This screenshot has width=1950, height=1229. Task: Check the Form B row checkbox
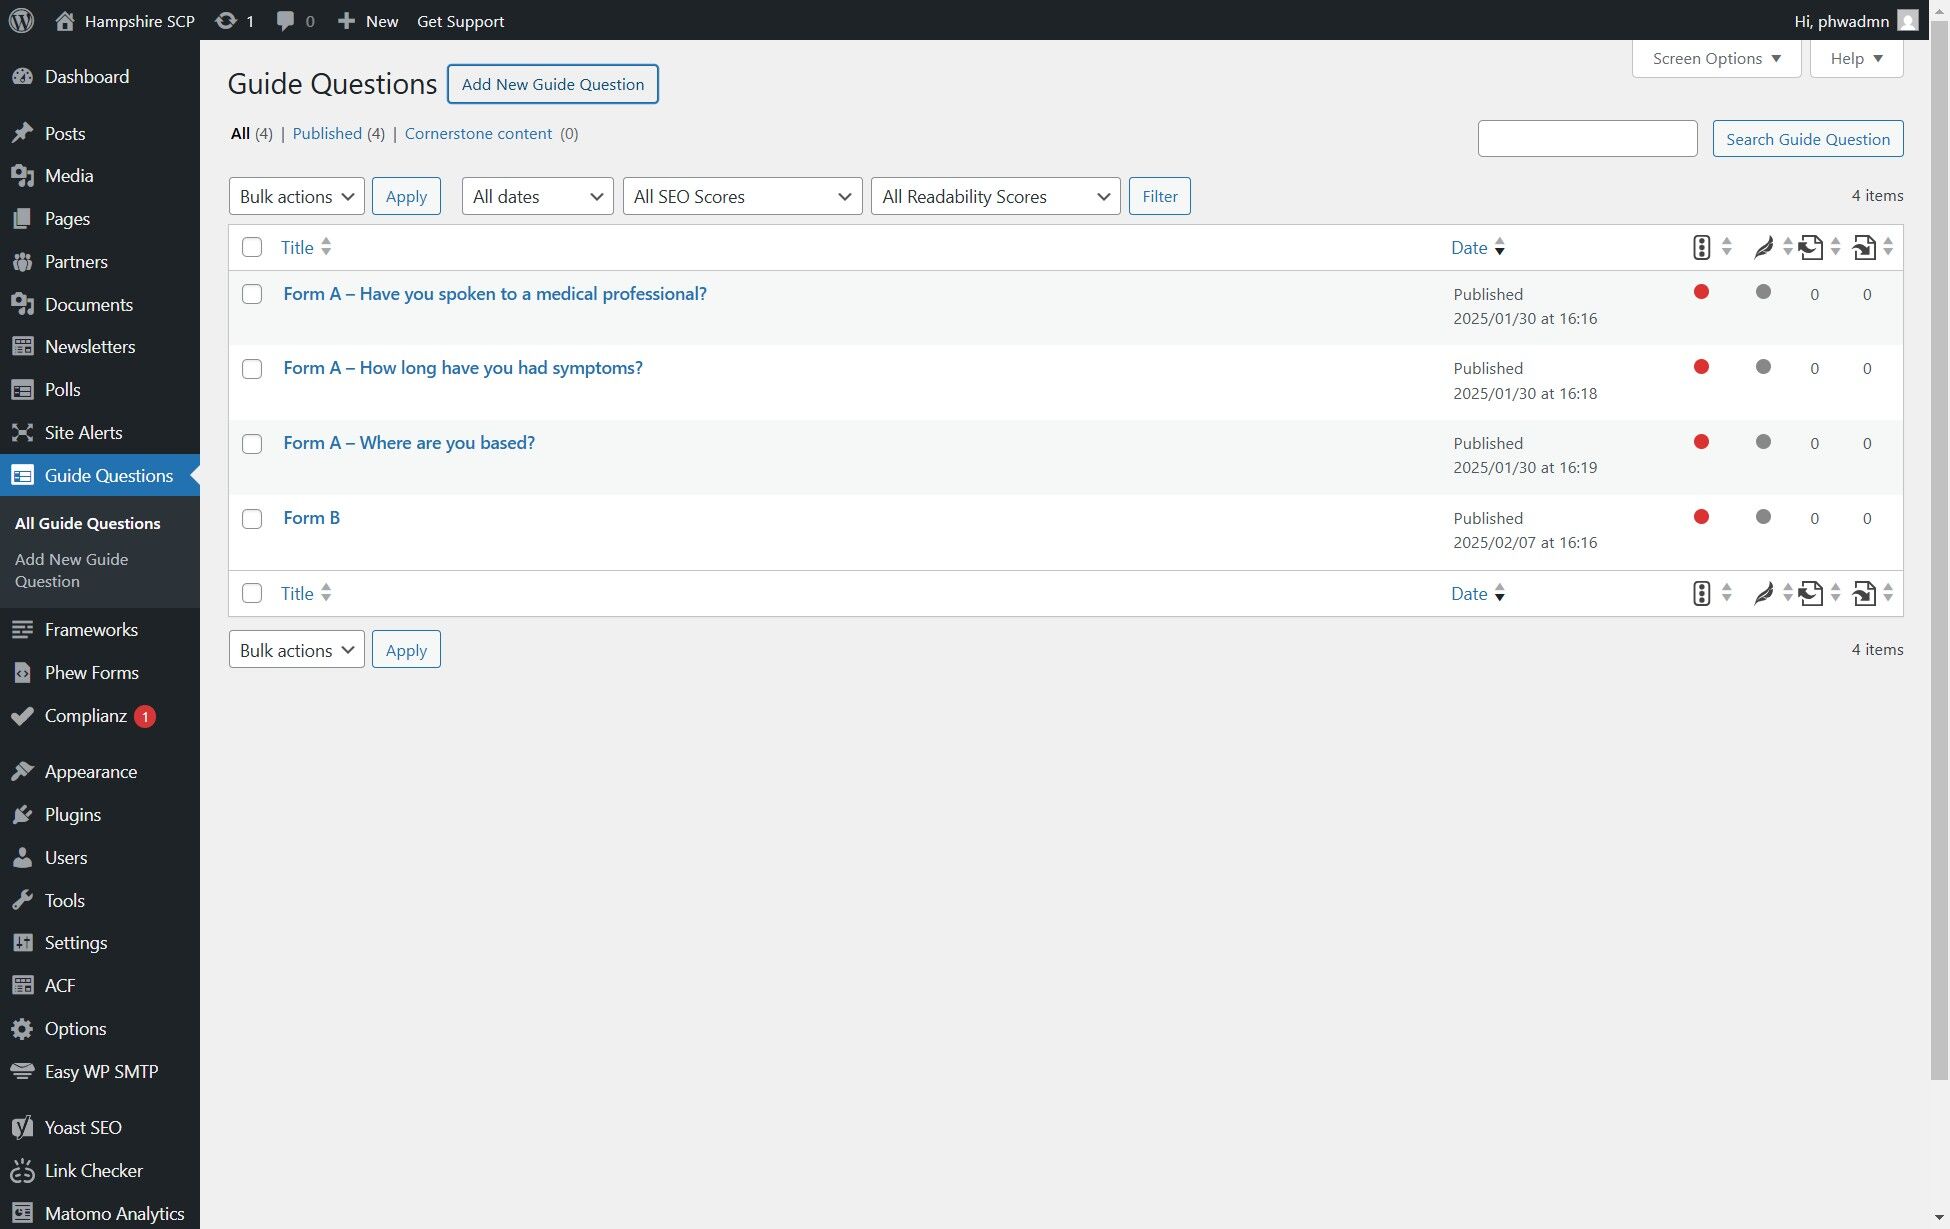point(252,519)
